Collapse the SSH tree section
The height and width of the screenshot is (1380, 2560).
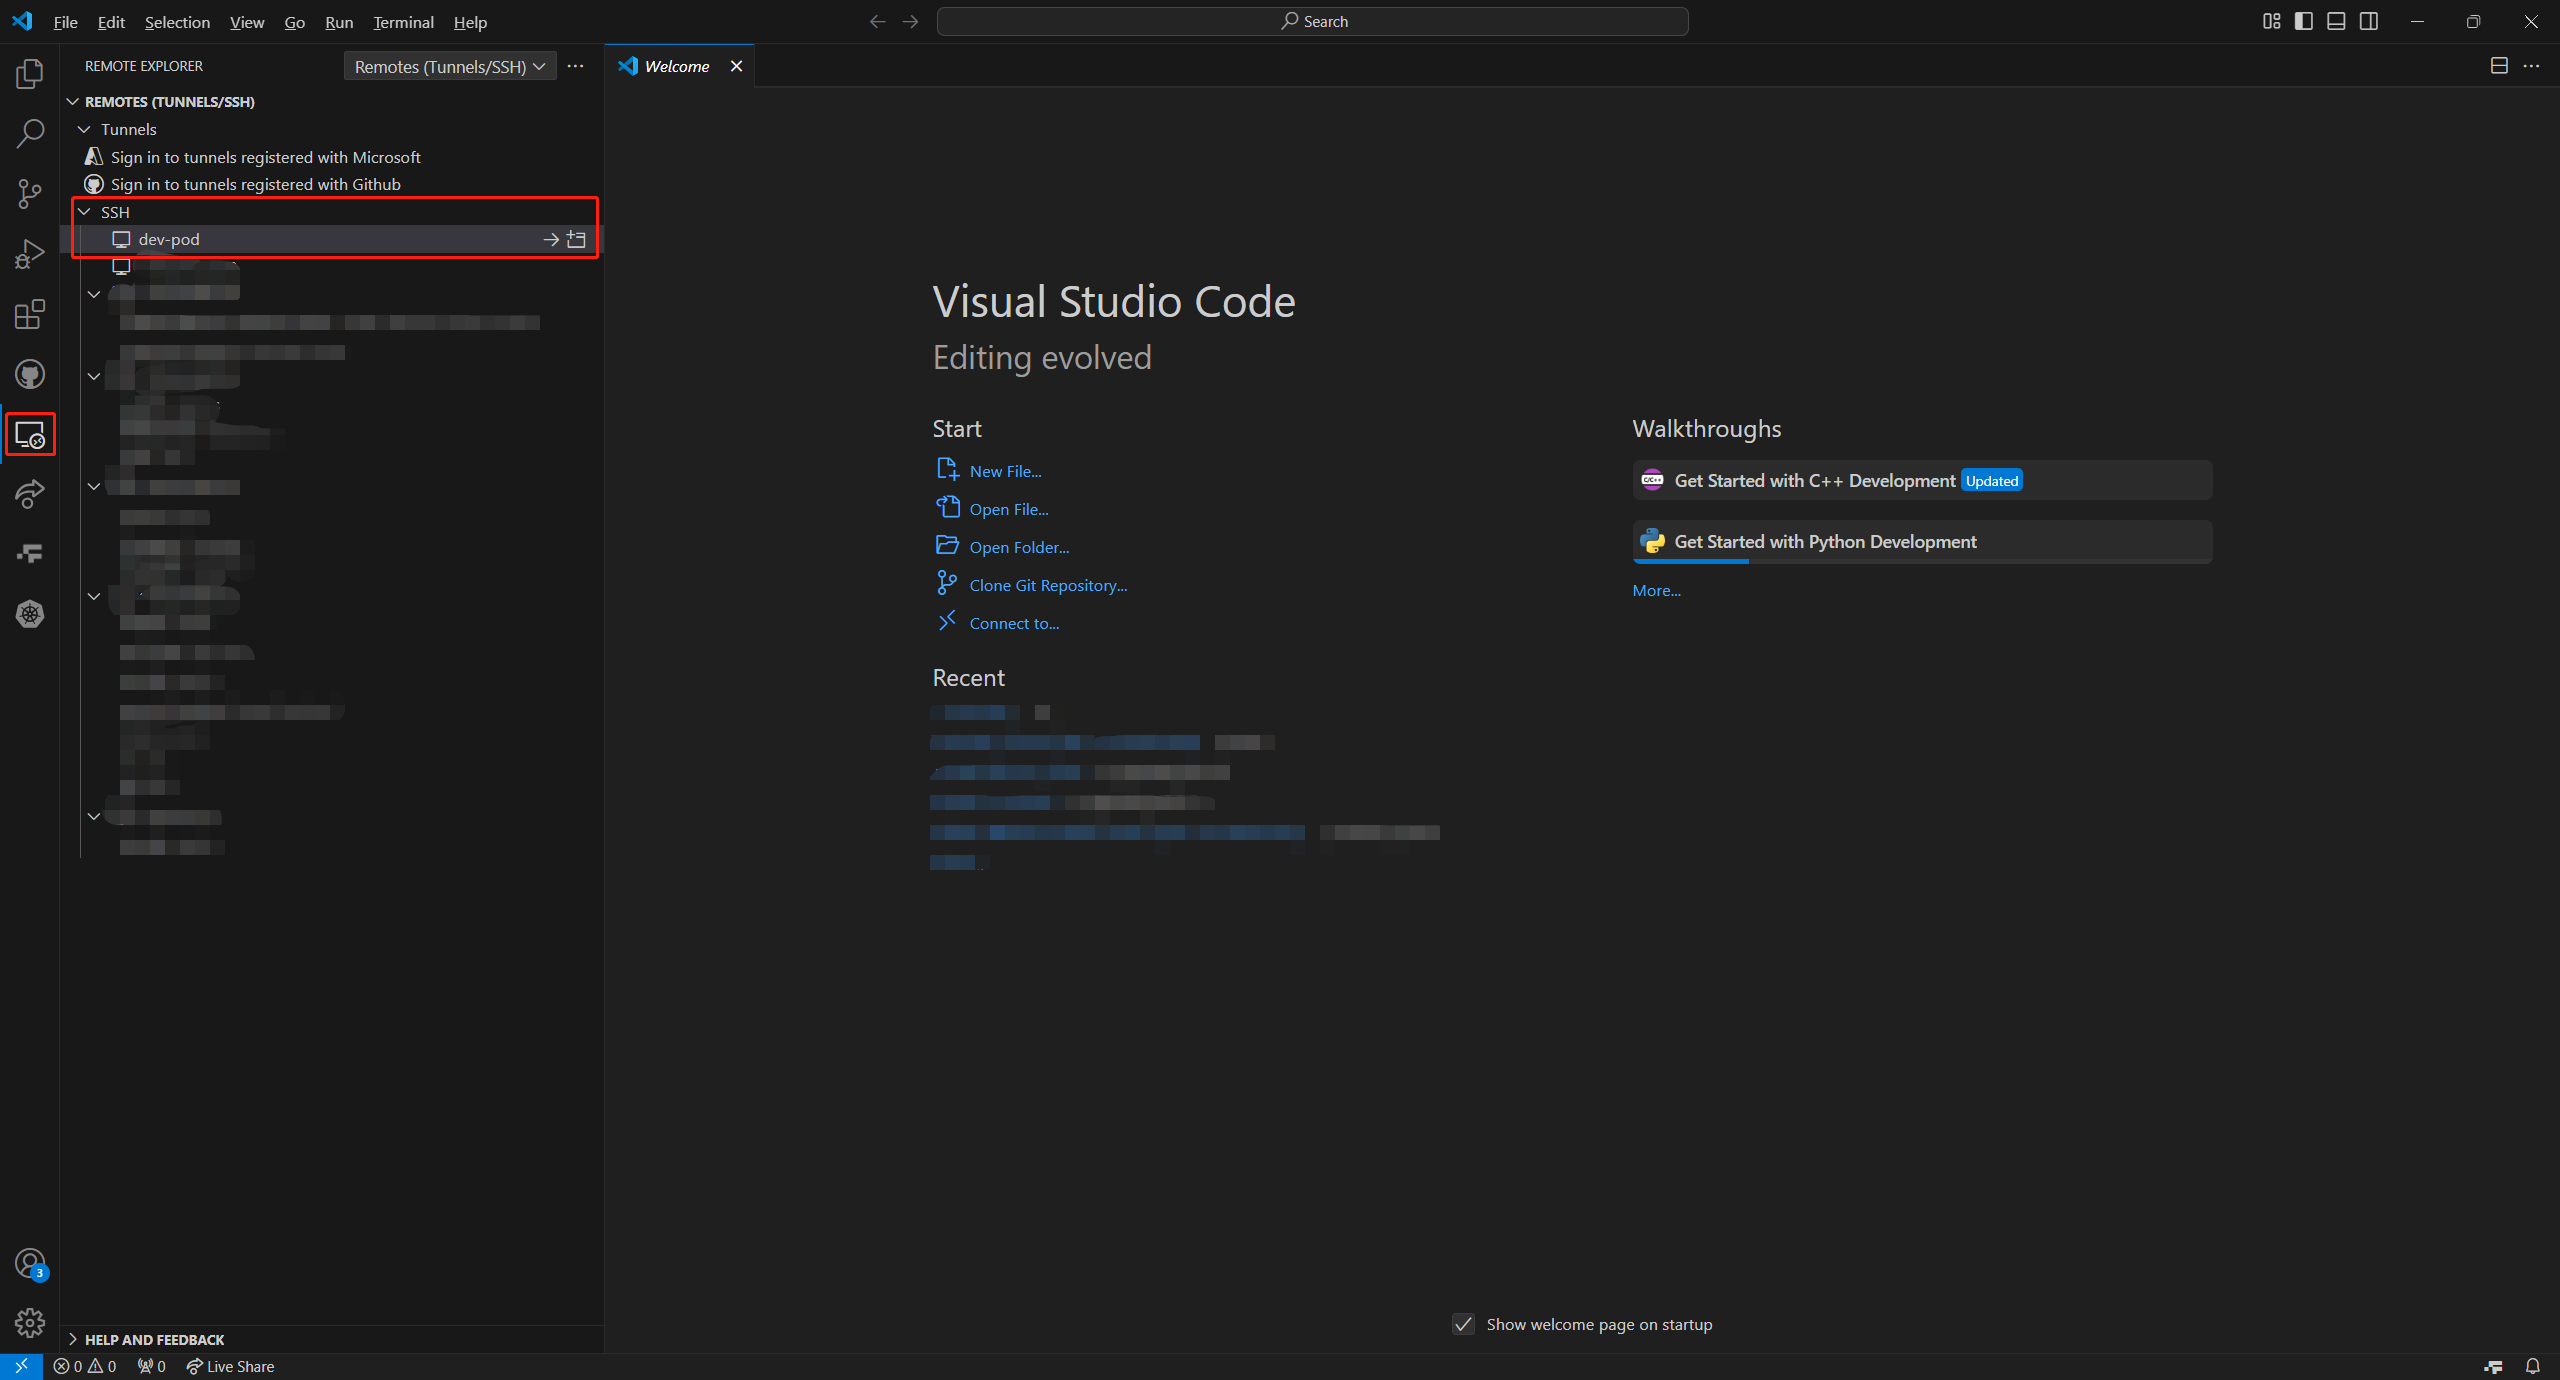[x=85, y=212]
